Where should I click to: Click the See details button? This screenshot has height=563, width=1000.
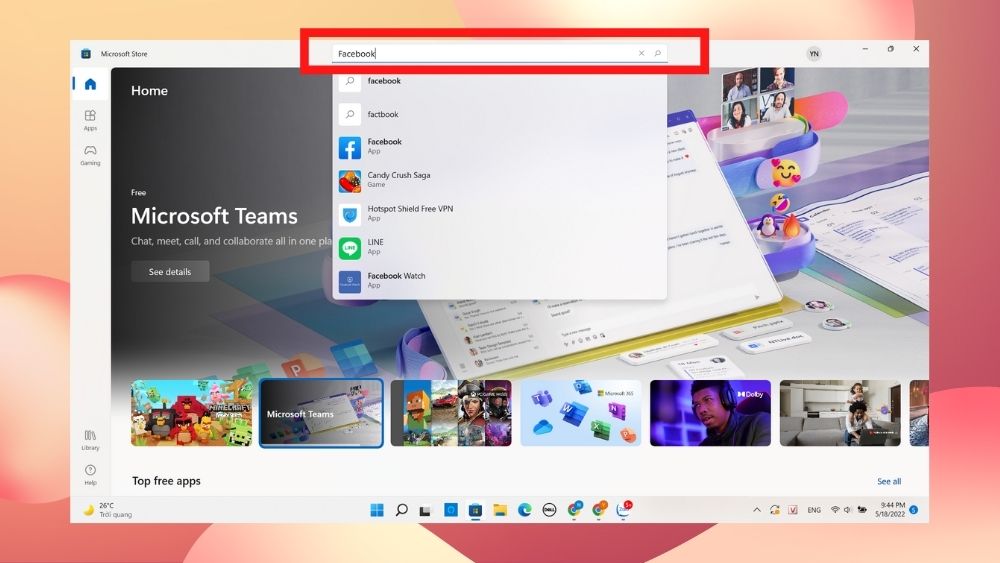(170, 272)
